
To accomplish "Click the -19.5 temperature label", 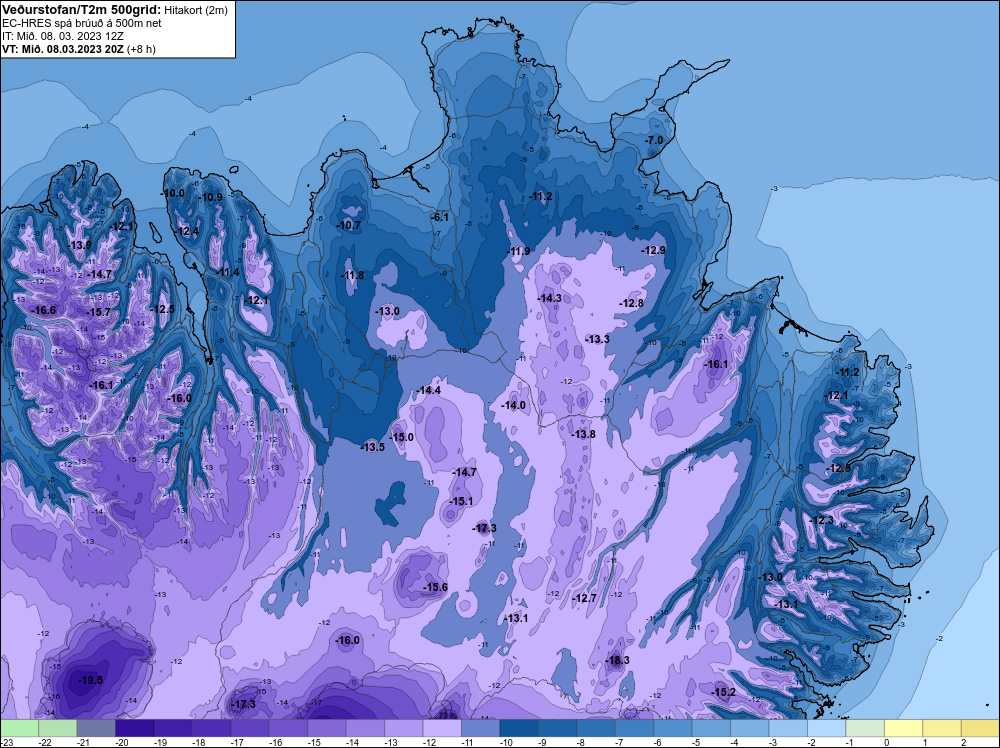I will [91, 680].
